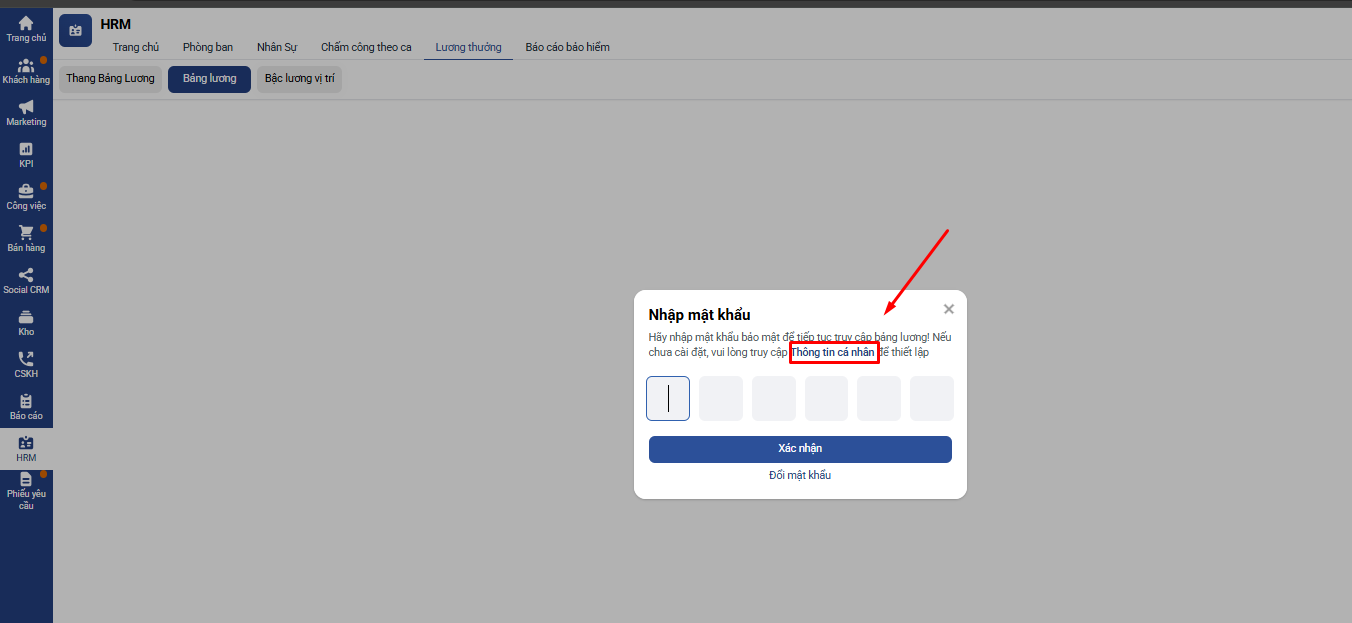Open the Kho warehouse icon
This screenshot has height=623, width=1352.
click(x=26, y=317)
